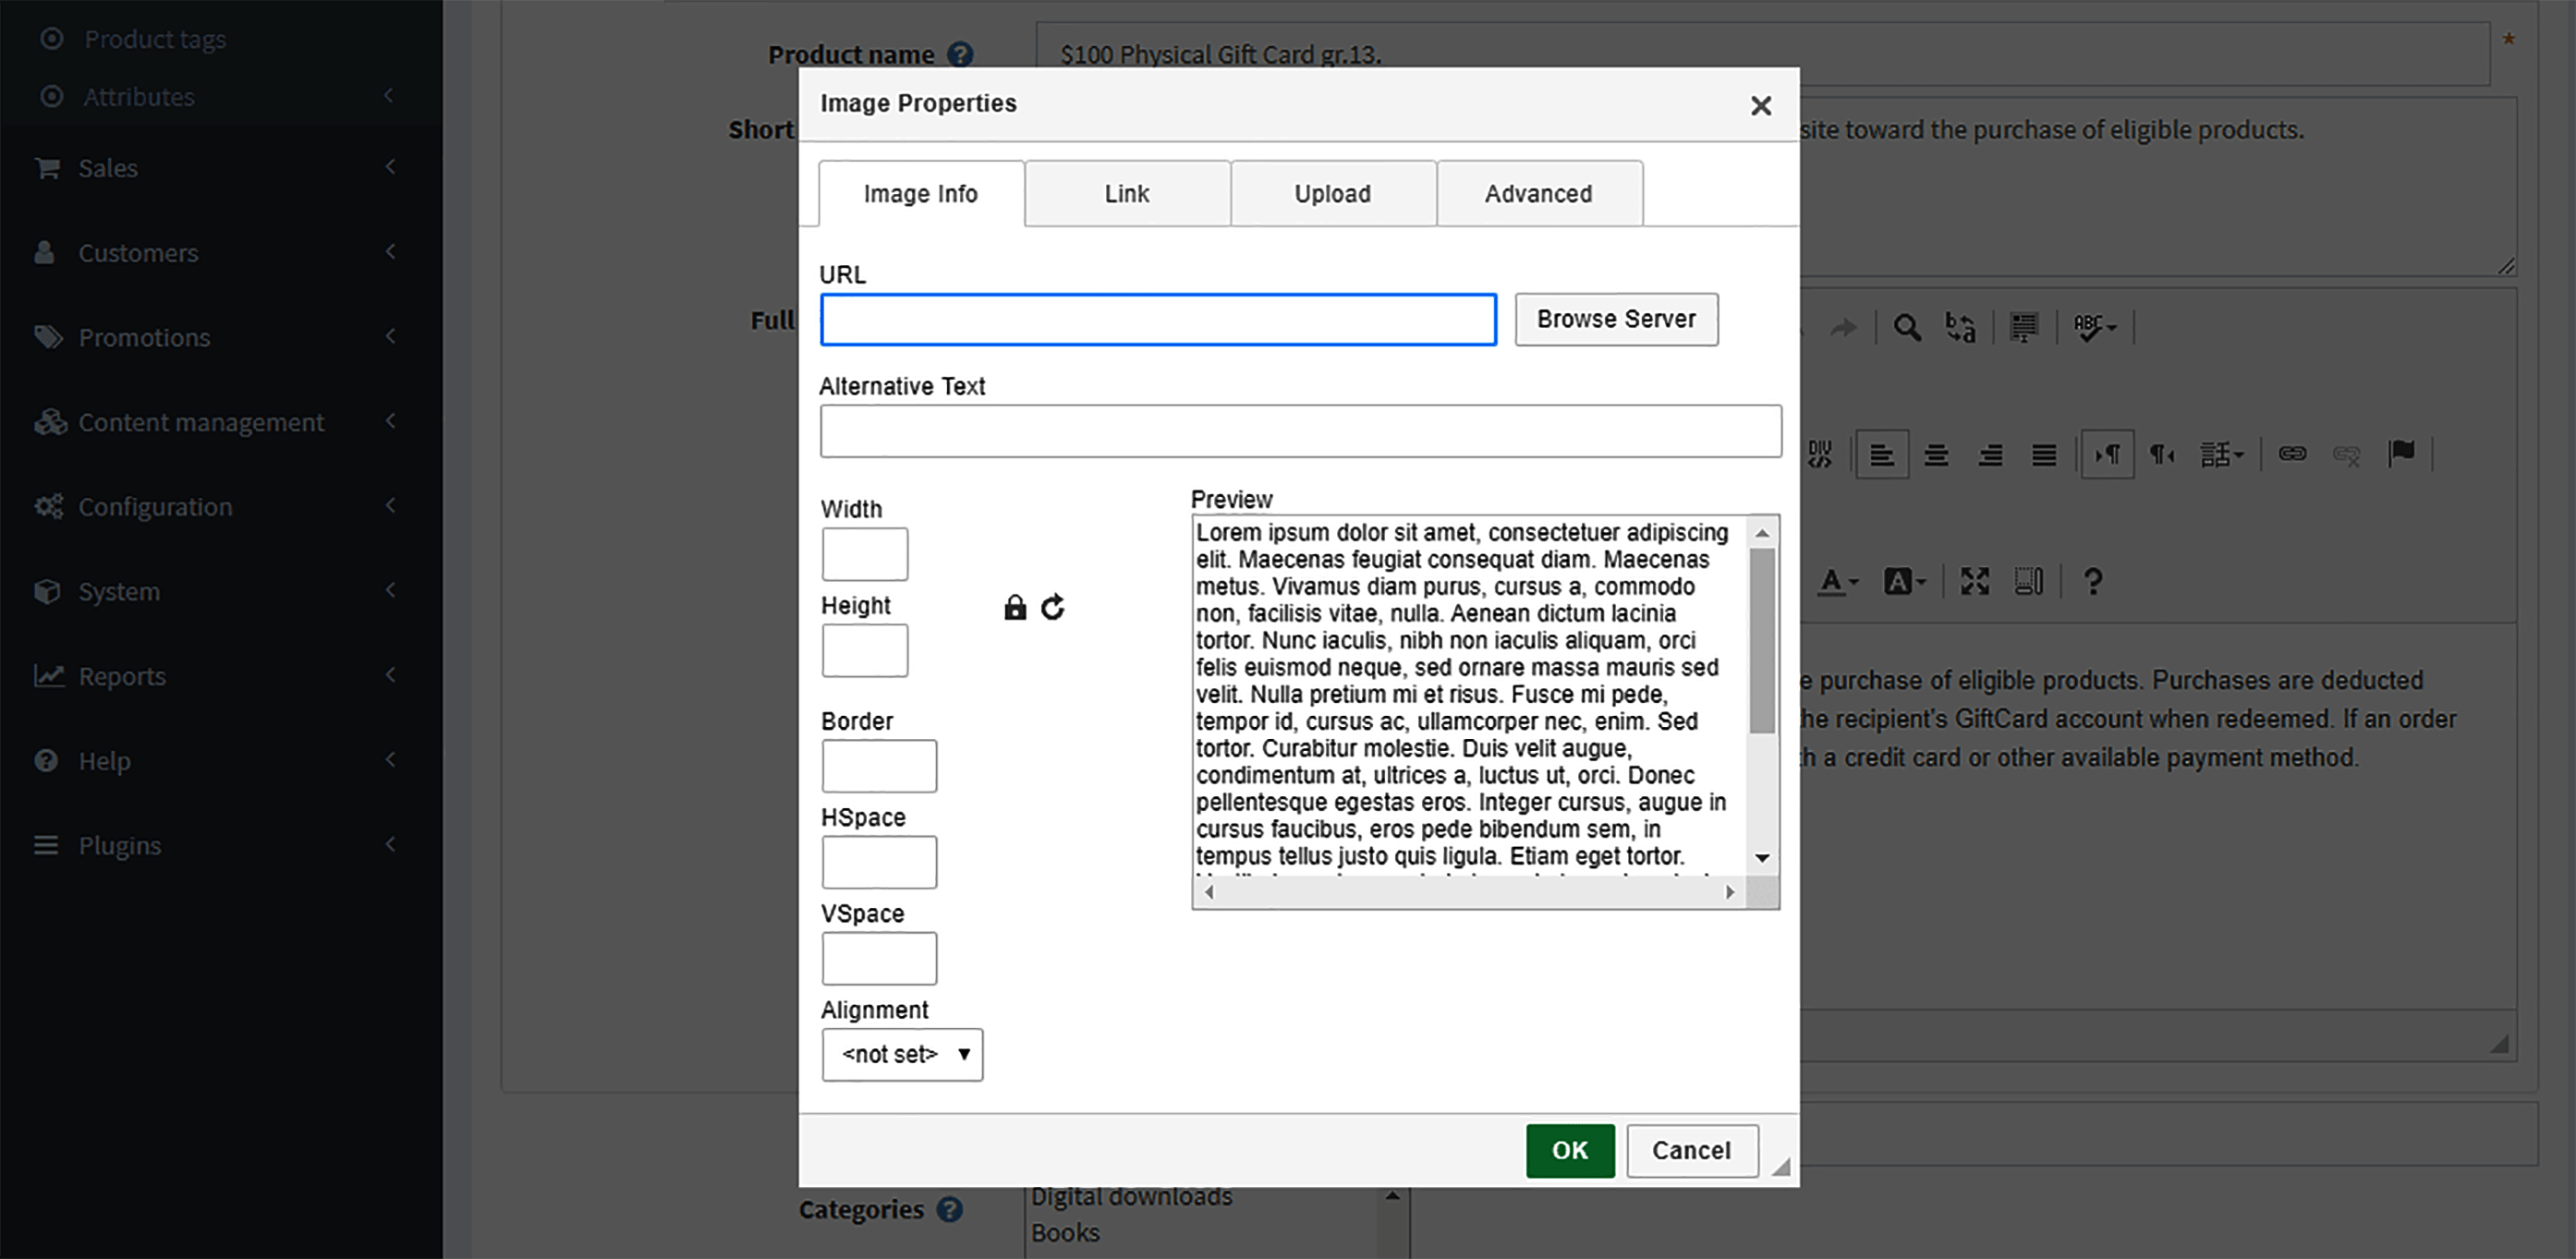Close the Image Properties dialog
2576x1259 pixels.
pos(1761,105)
